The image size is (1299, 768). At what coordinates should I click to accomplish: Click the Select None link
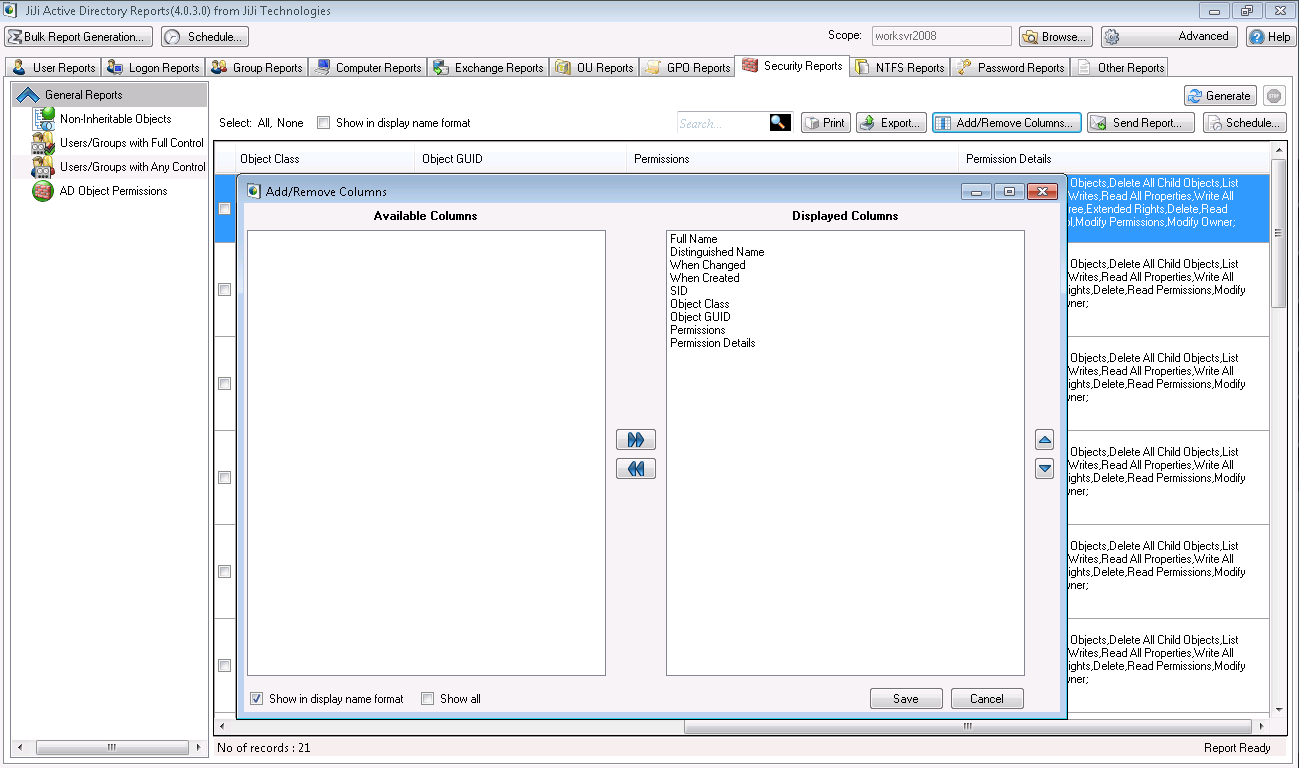point(290,123)
